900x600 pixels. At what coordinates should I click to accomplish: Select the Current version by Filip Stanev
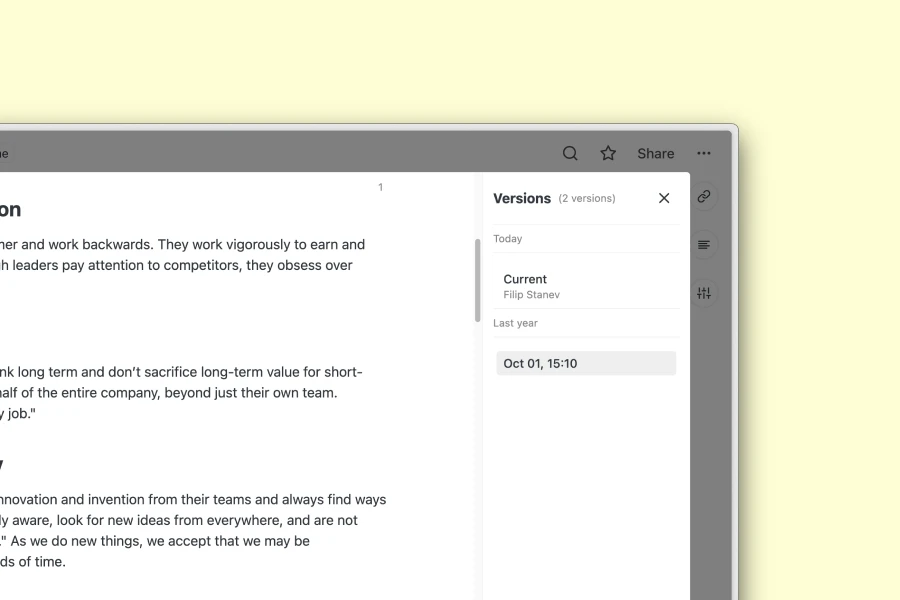[x=586, y=286]
